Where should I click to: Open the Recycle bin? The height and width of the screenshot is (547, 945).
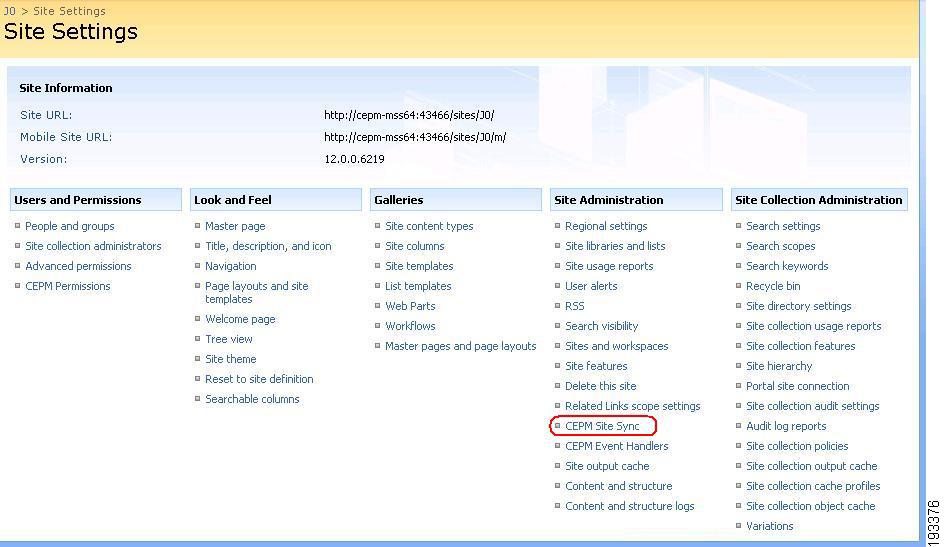click(773, 286)
